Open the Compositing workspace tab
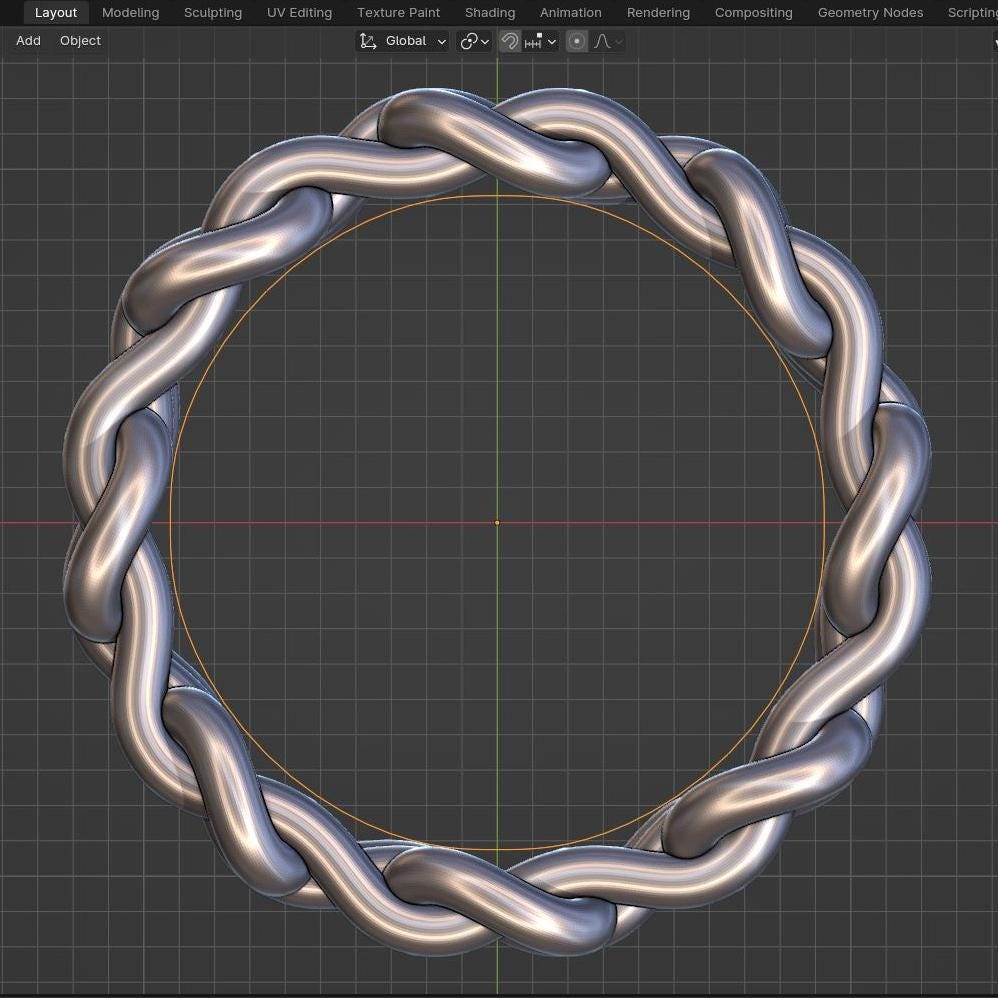This screenshot has height=998, width=998. (754, 13)
